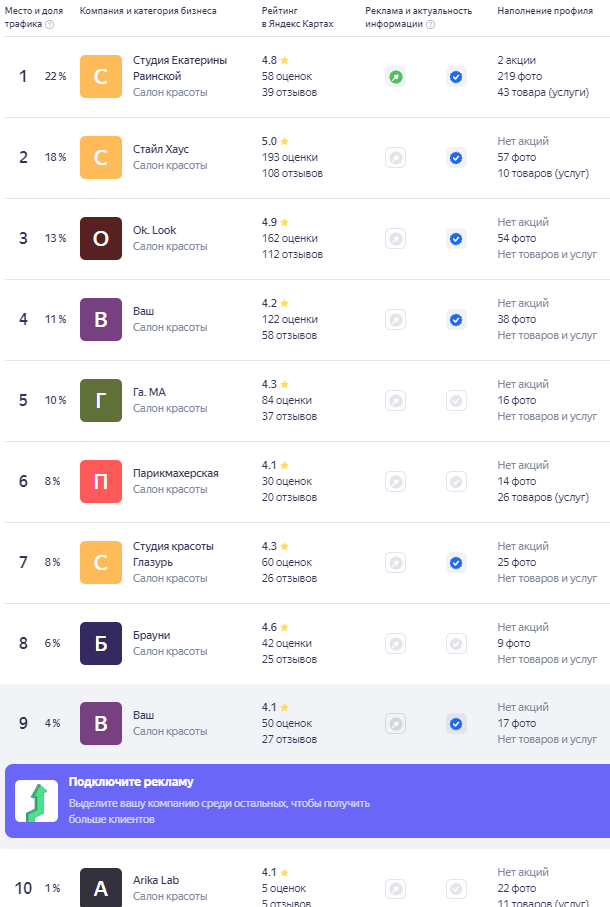
Task: Open the dark red O avatar of Ok. Look
Action: pyautogui.click(x=101, y=238)
